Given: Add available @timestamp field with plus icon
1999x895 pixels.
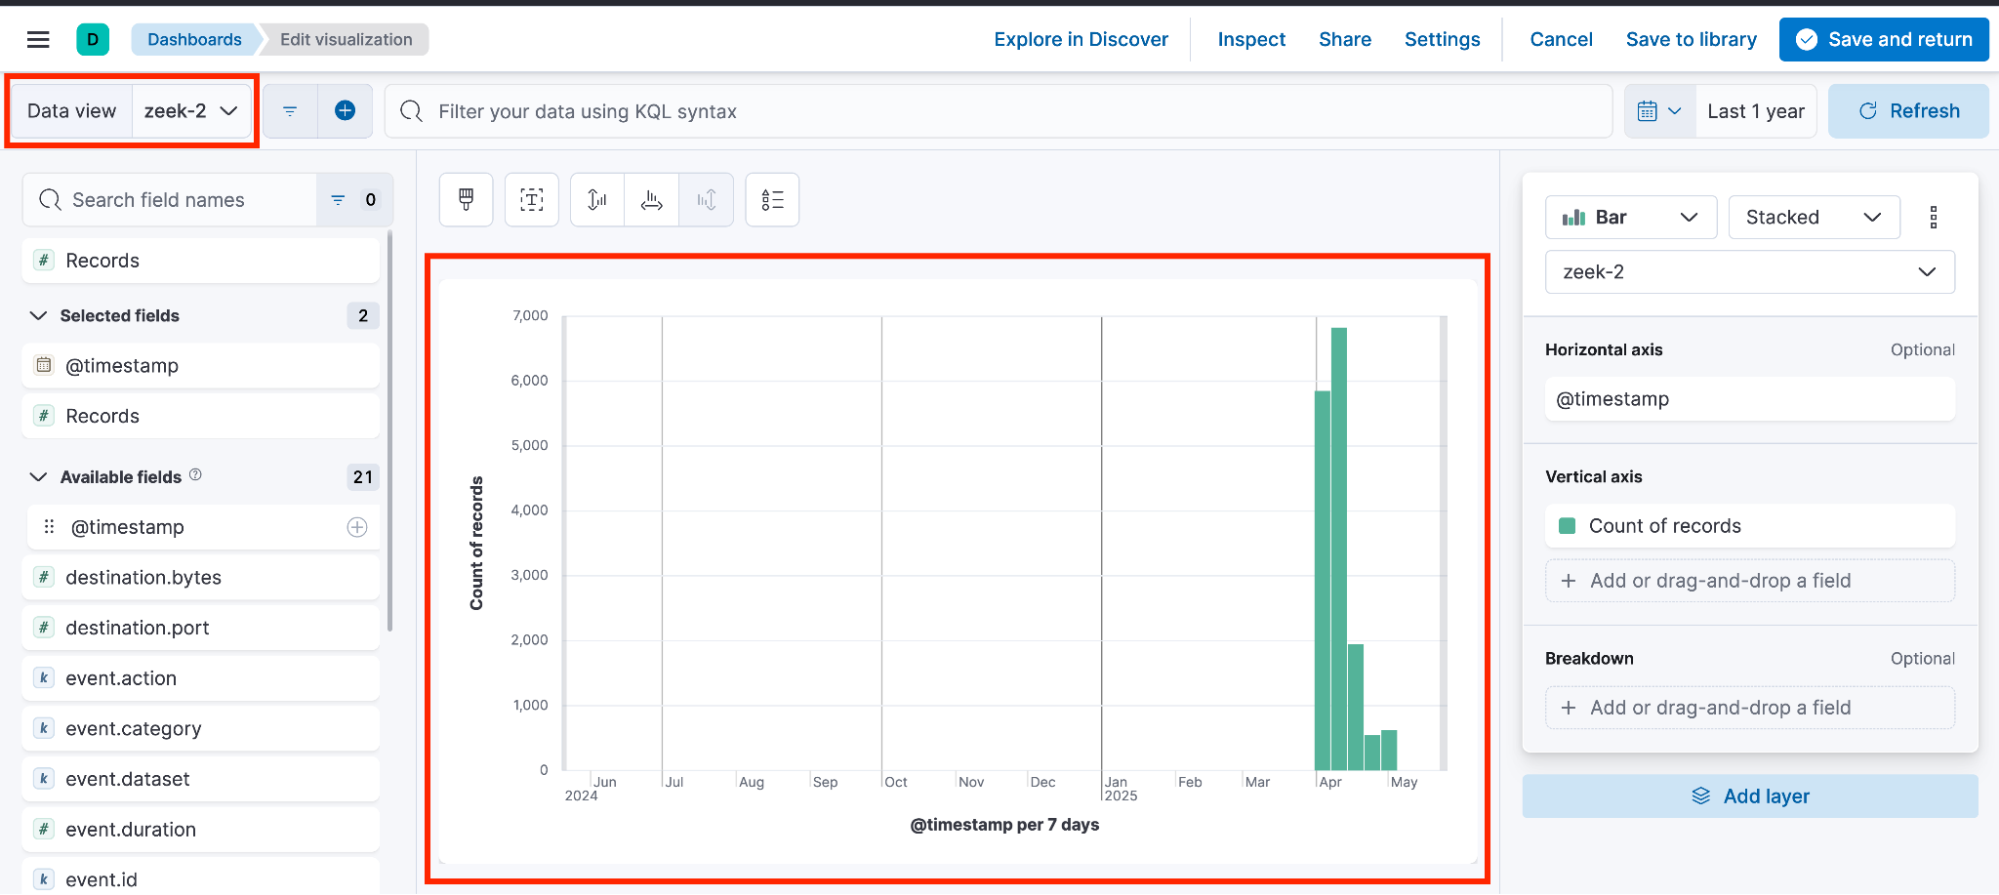Looking at the screenshot, I should [x=357, y=527].
